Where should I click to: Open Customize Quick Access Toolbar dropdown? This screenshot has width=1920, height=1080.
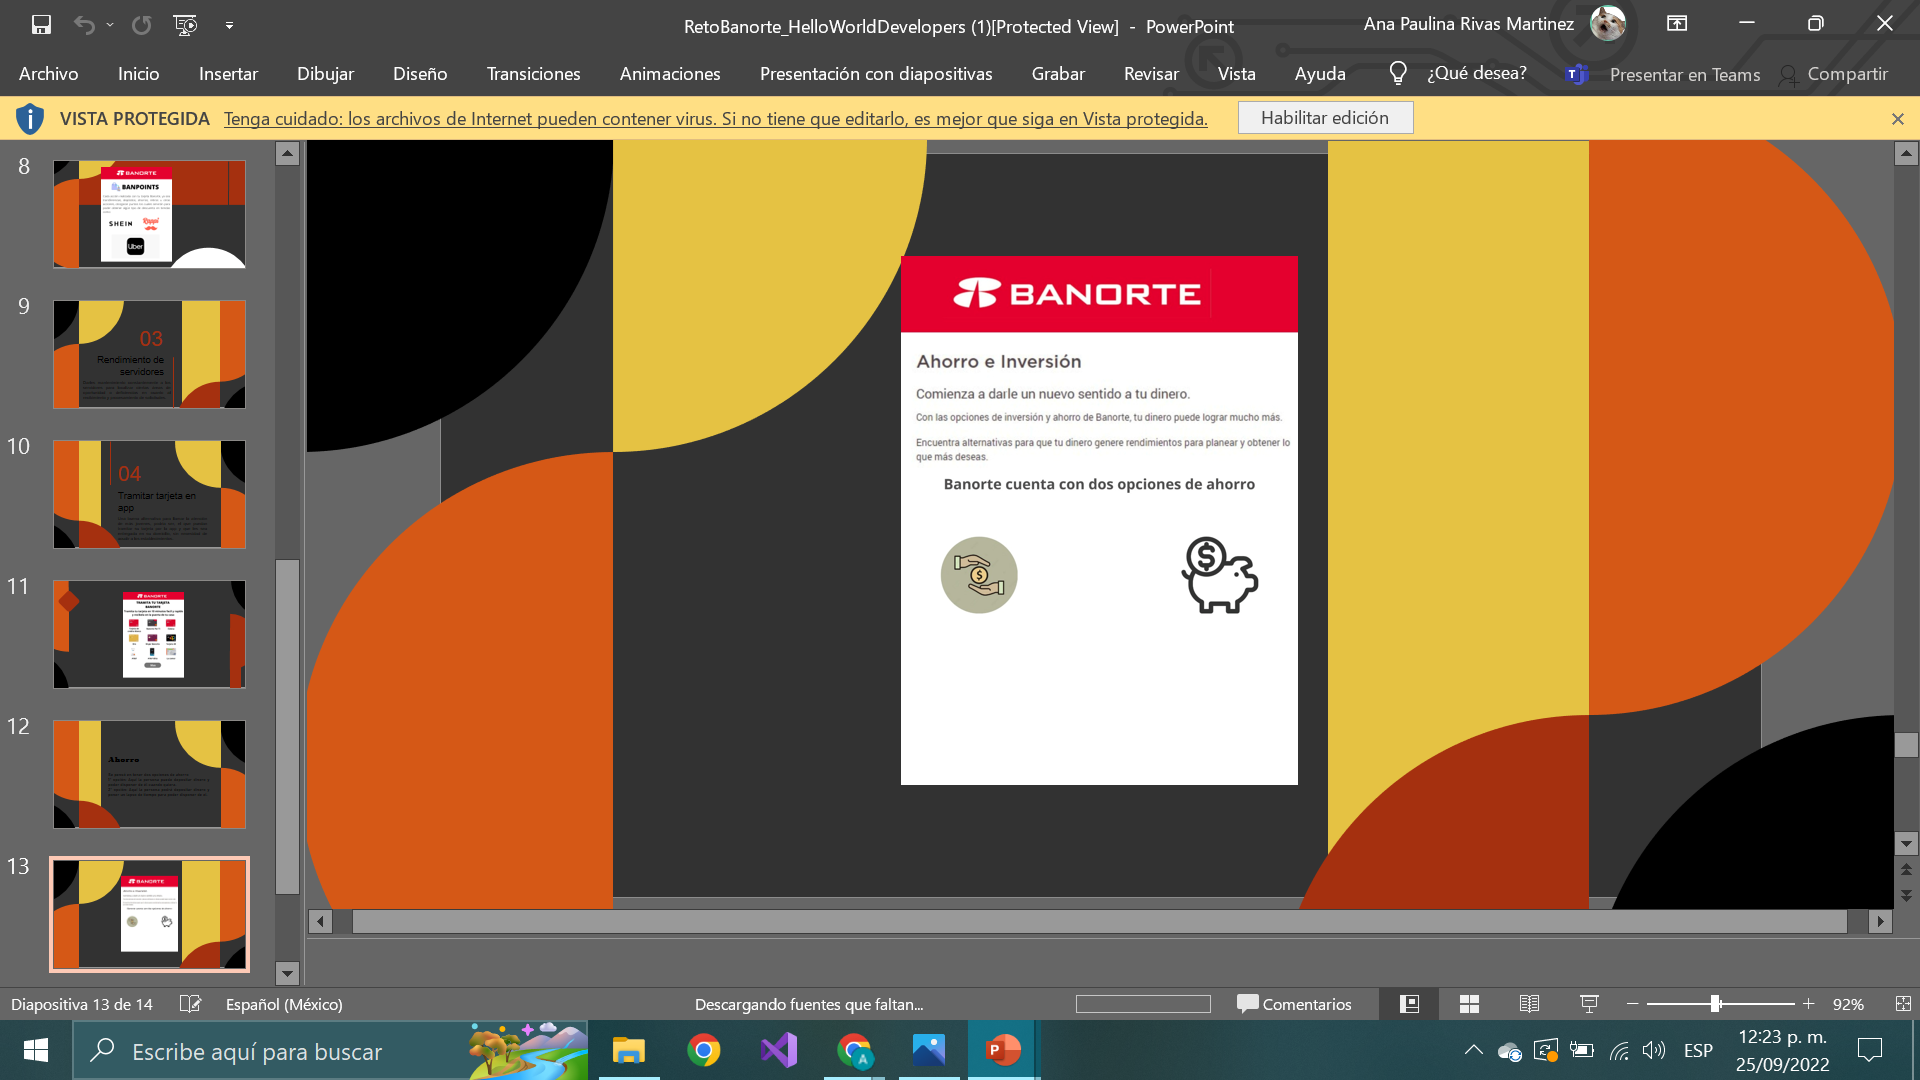pos(229,25)
